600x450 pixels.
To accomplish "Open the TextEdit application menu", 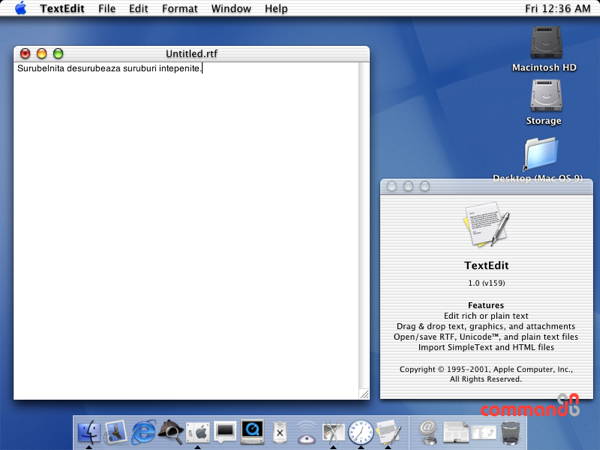I will point(62,8).
